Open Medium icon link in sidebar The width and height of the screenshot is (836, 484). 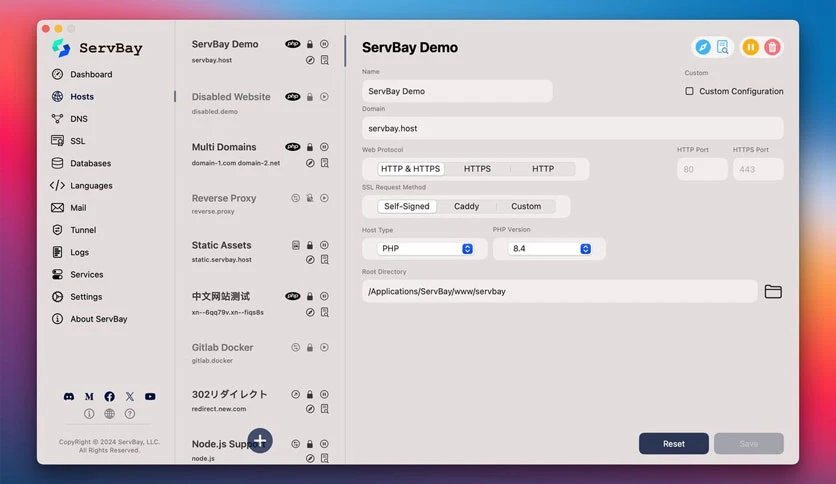89,397
